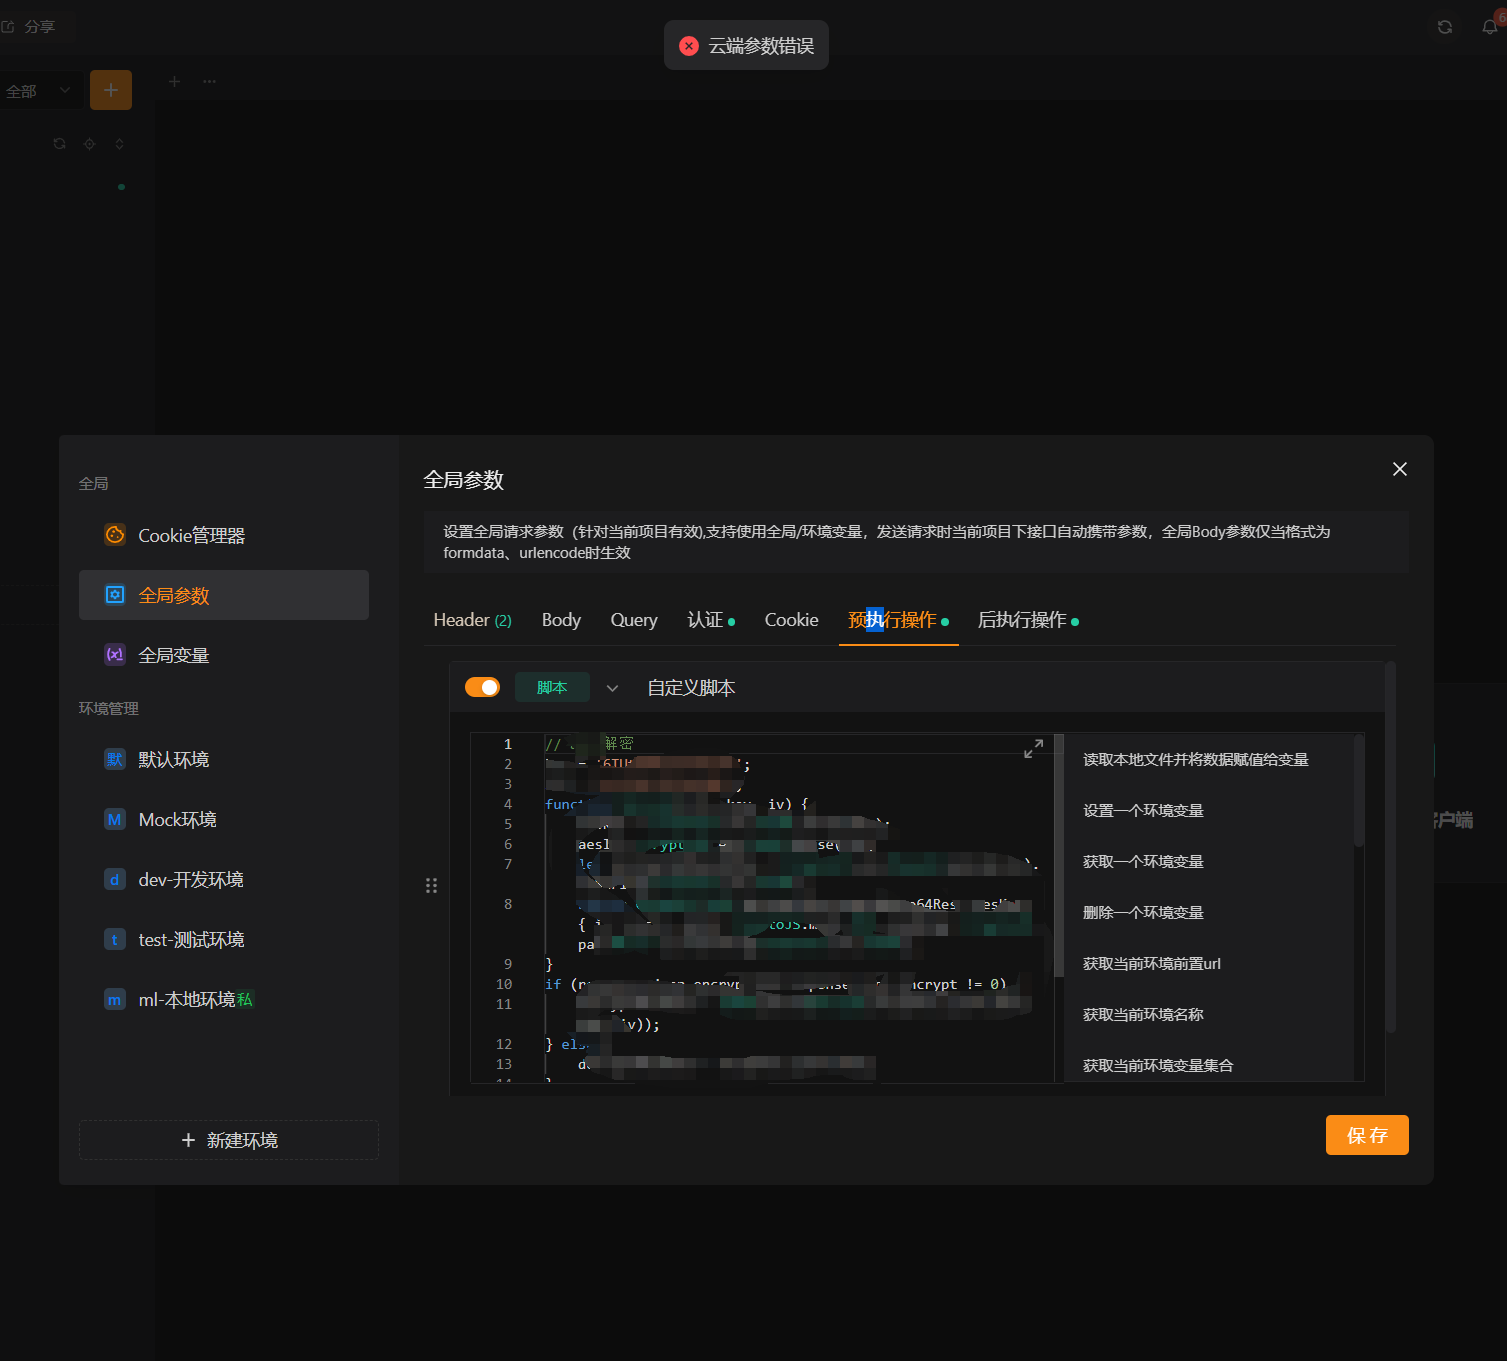Insert 获取当前环境前置url snippet
This screenshot has height=1361, width=1507.
pos(1152,963)
